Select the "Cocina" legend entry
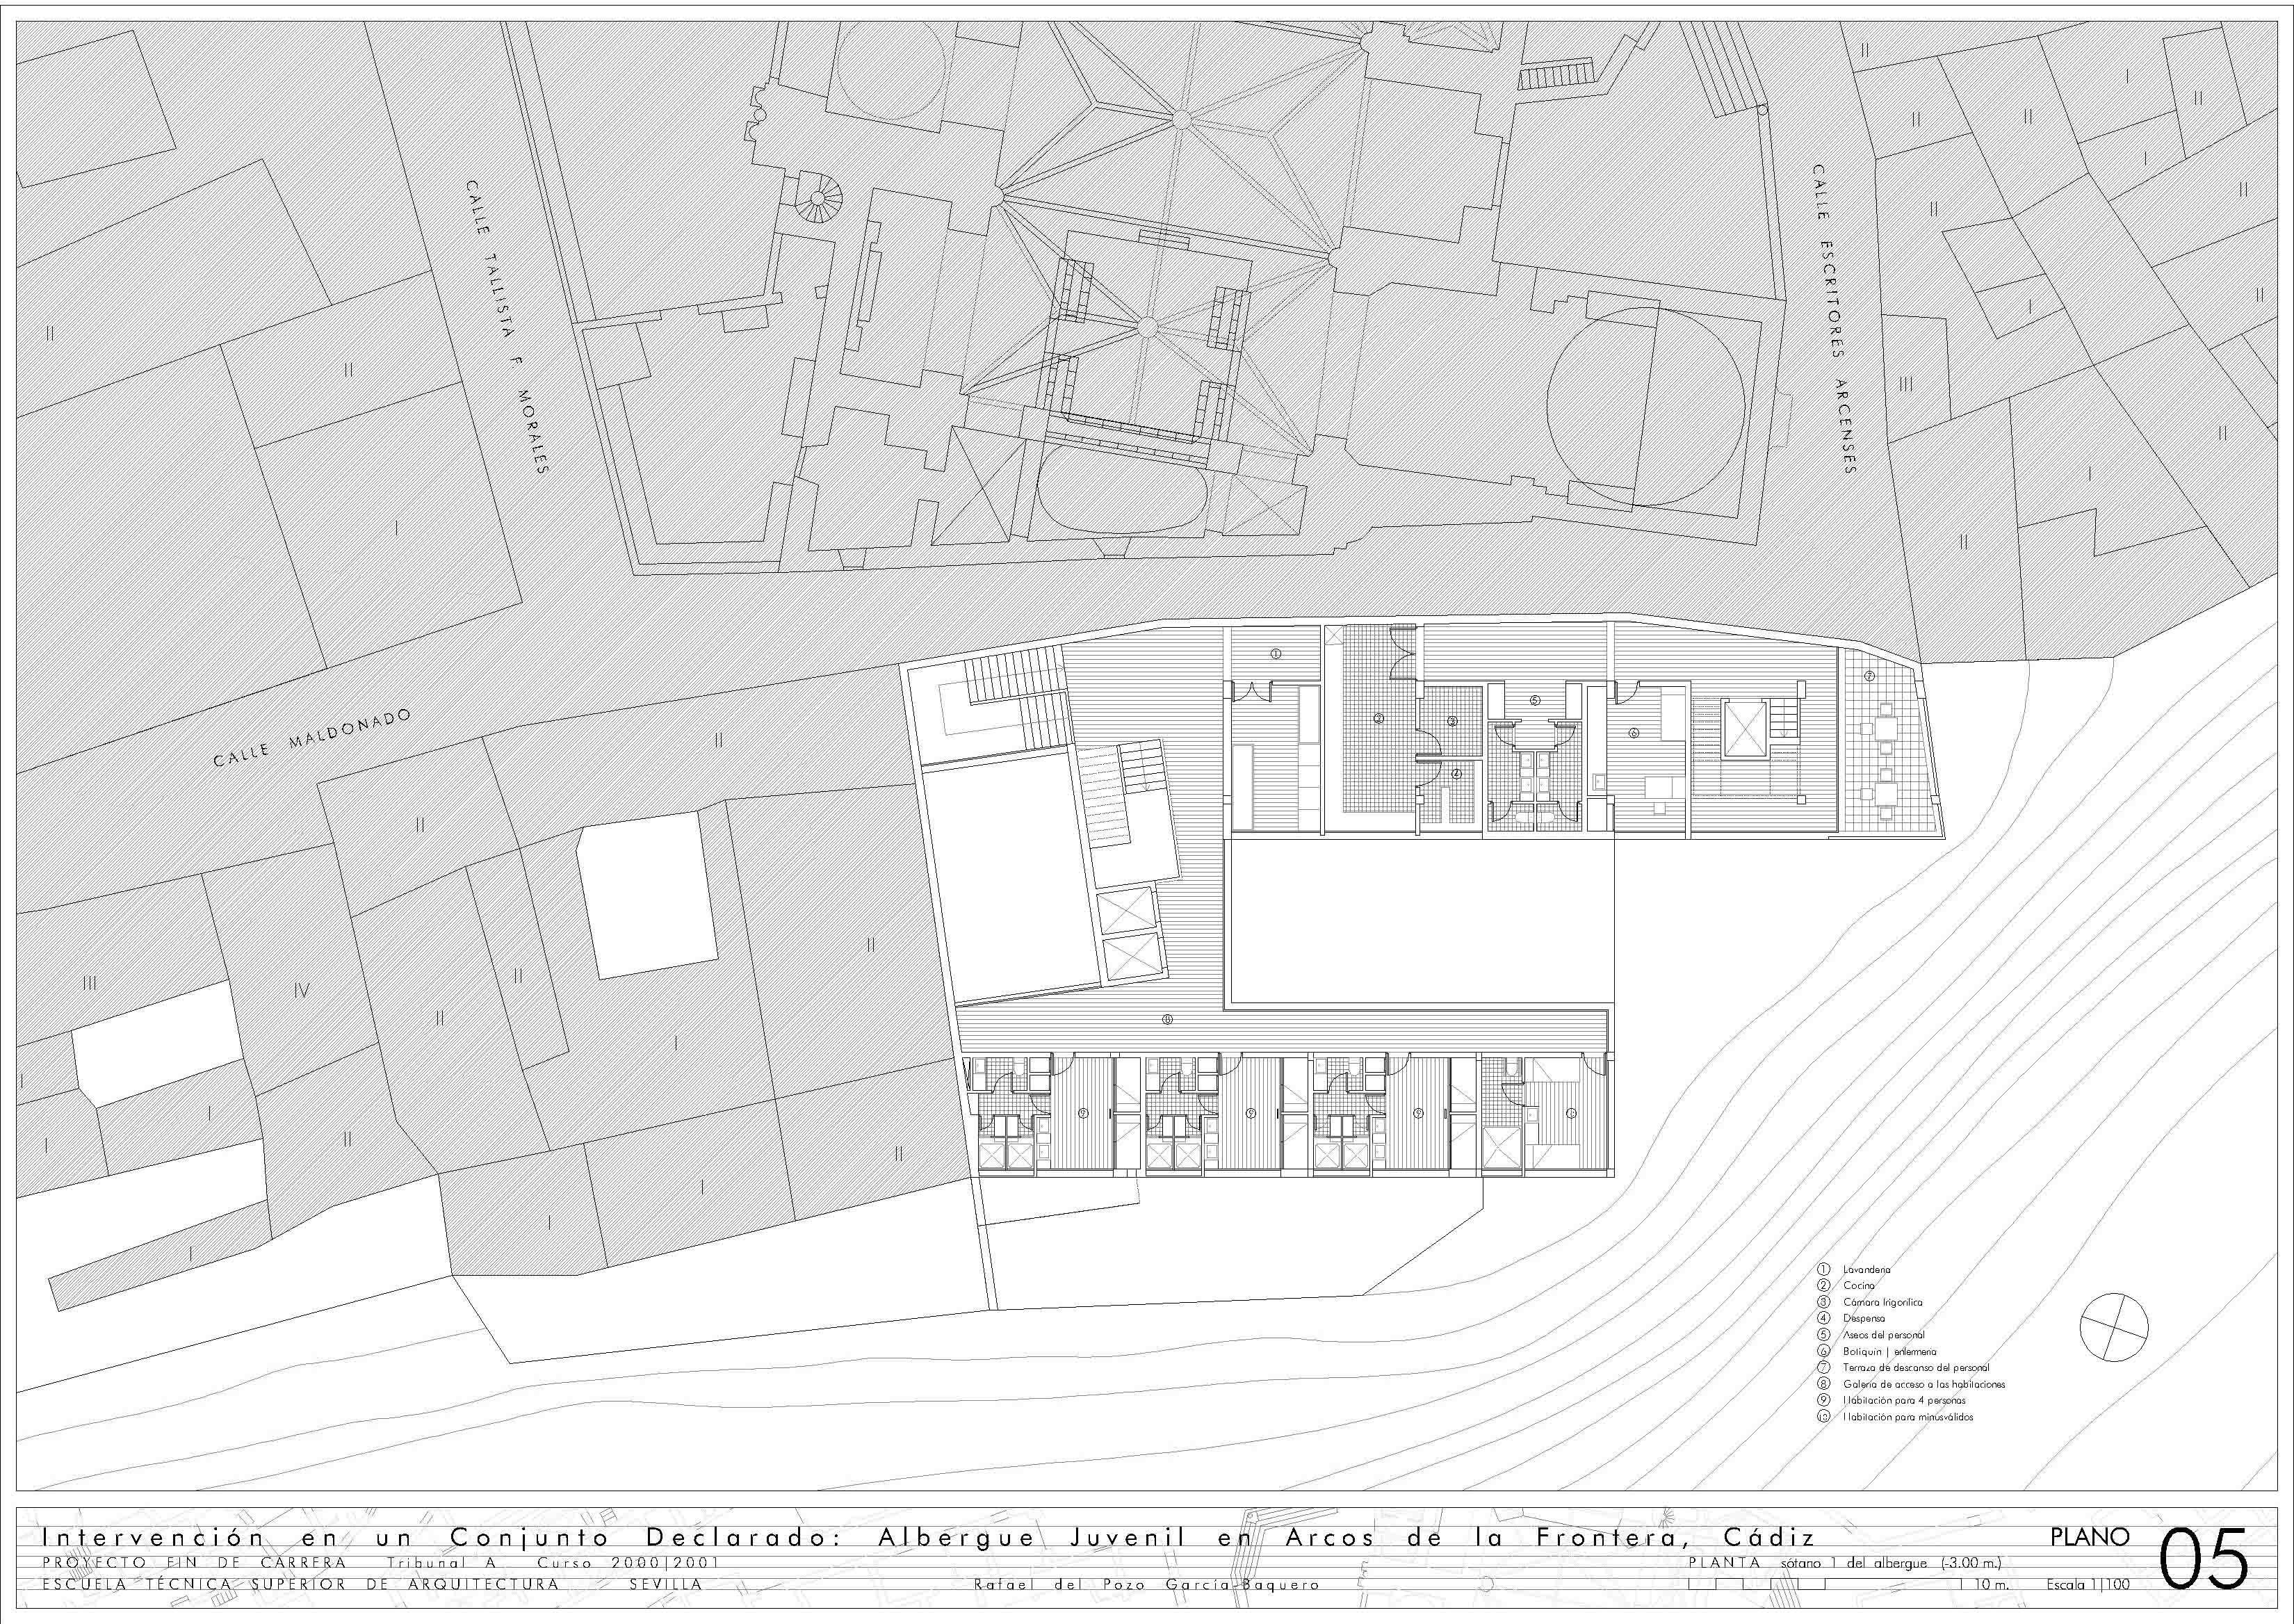Image resolution: width=2294 pixels, height=1624 pixels. point(1859,1285)
